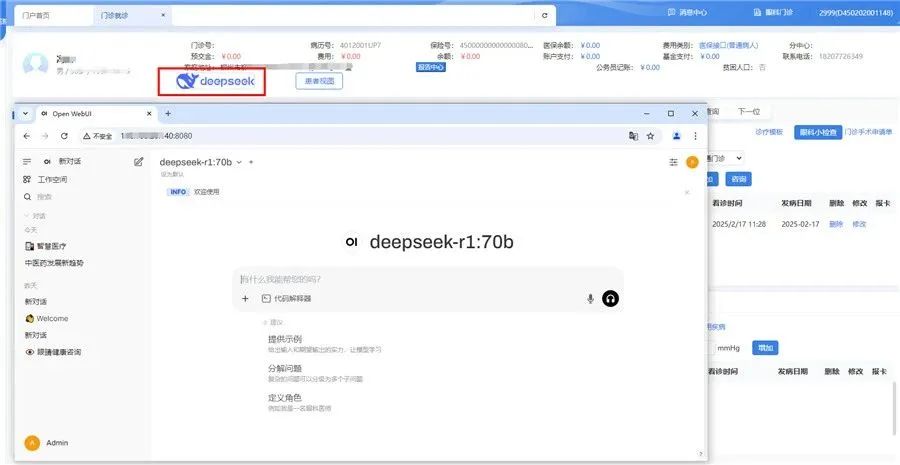Image resolution: width=900 pixels, height=465 pixels.
Task: Click the mmHg blood pressure input field
Action: tap(711, 348)
